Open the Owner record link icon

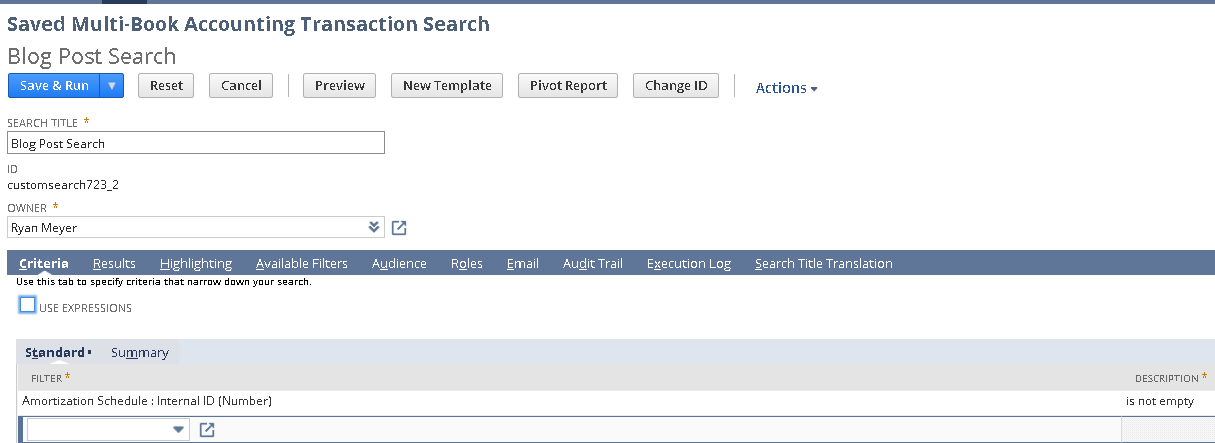[x=399, y=228]
